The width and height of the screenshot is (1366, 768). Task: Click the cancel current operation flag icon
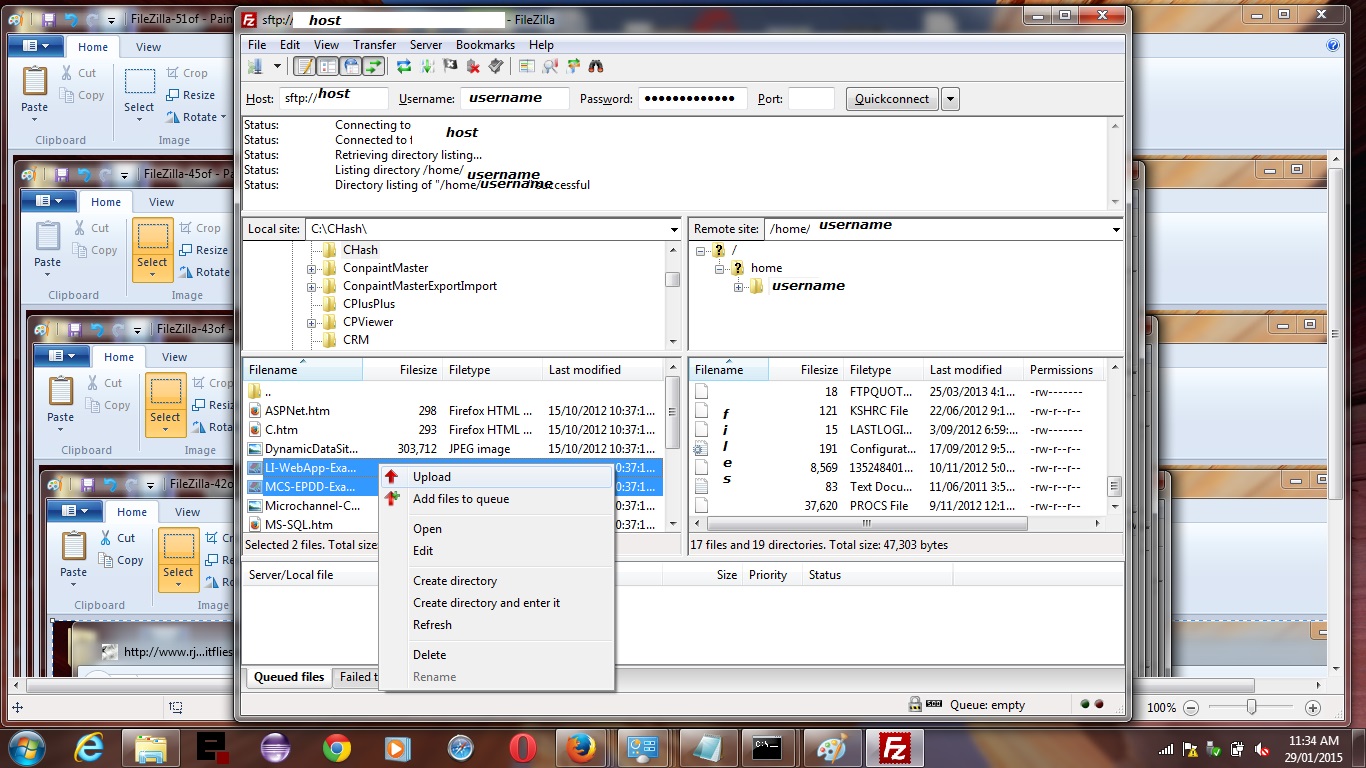click(450, 66)
